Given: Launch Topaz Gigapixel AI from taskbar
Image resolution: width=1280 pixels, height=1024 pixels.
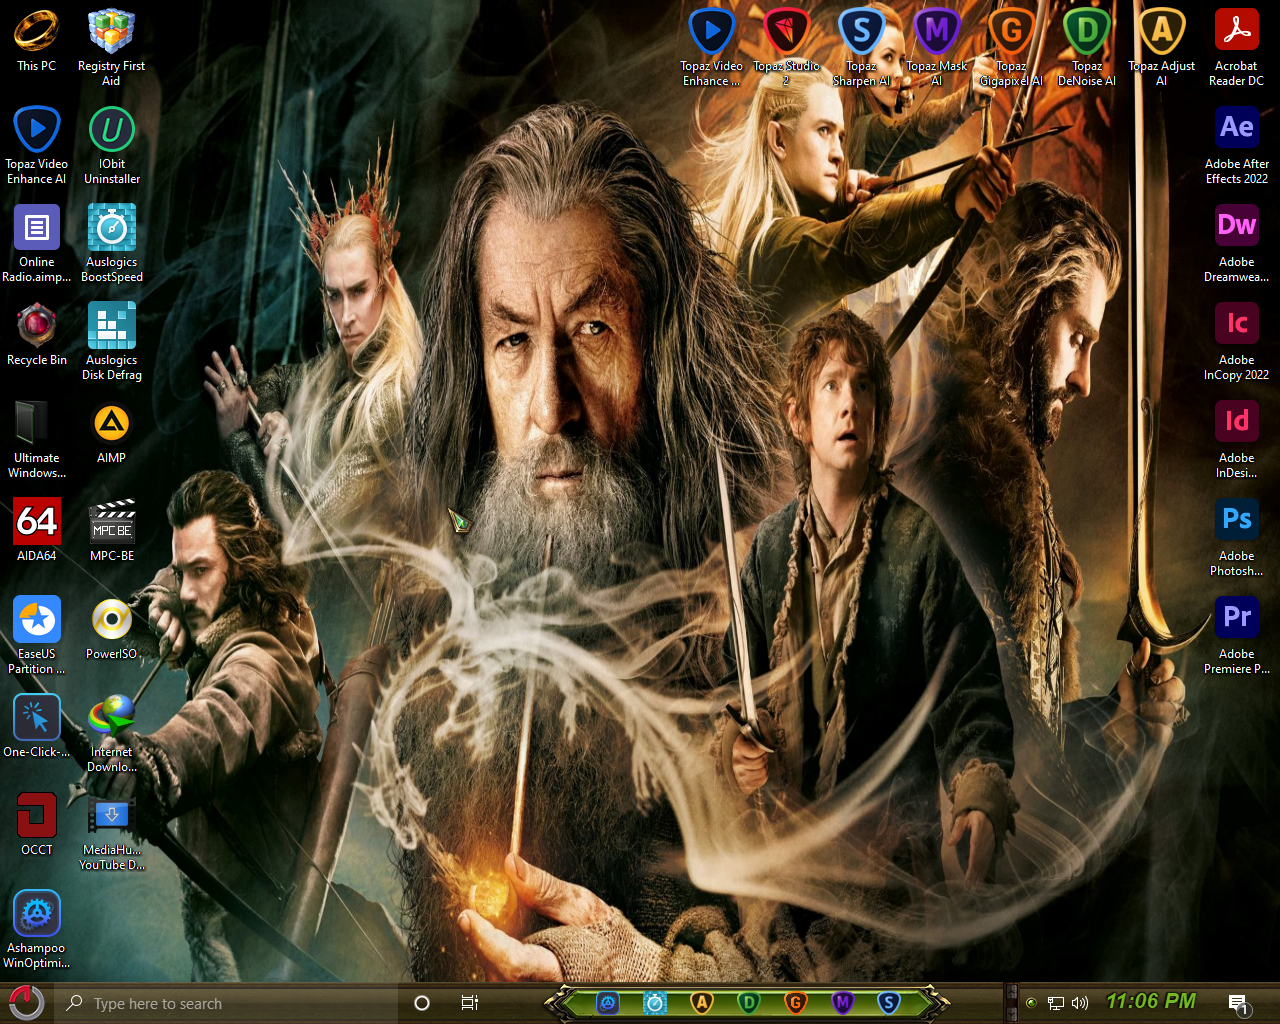Looking at the screenshot, I should click(796, 1002).
